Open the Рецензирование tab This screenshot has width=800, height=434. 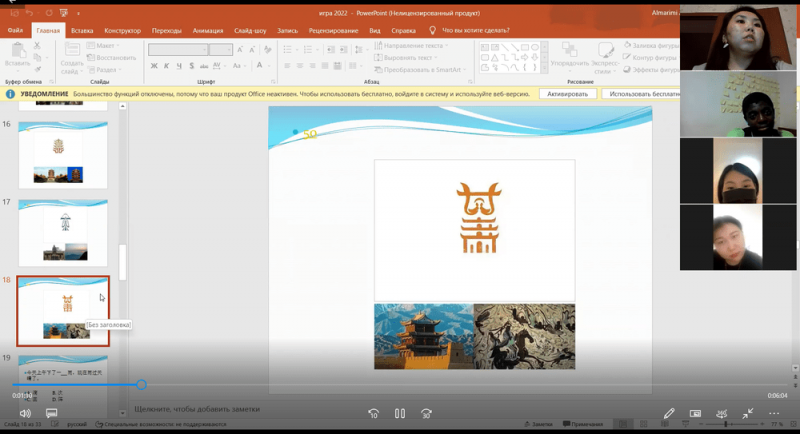[333, 31]
